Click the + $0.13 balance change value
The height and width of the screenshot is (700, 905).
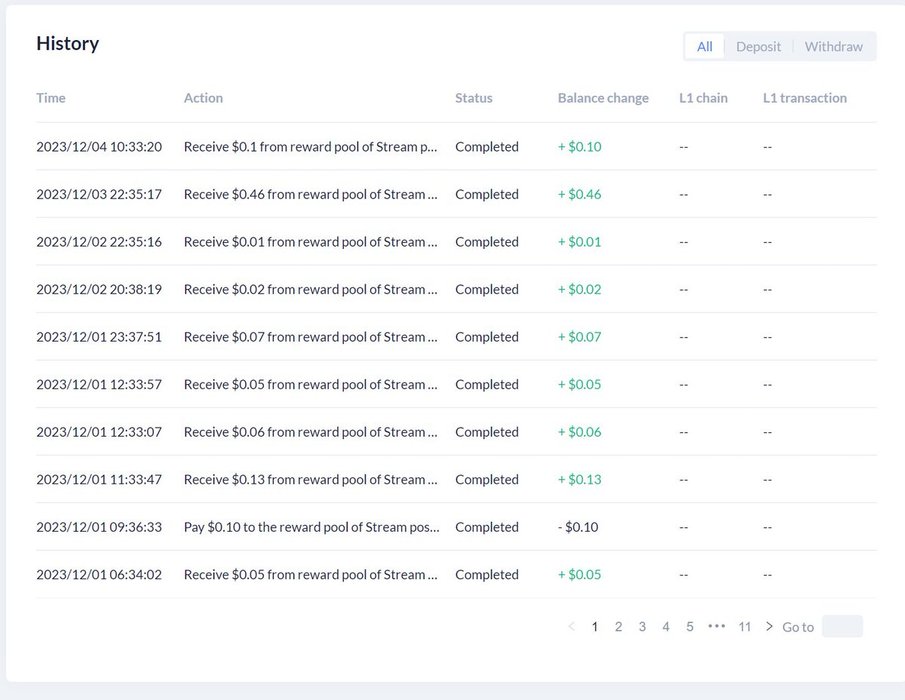click(580, 480)
